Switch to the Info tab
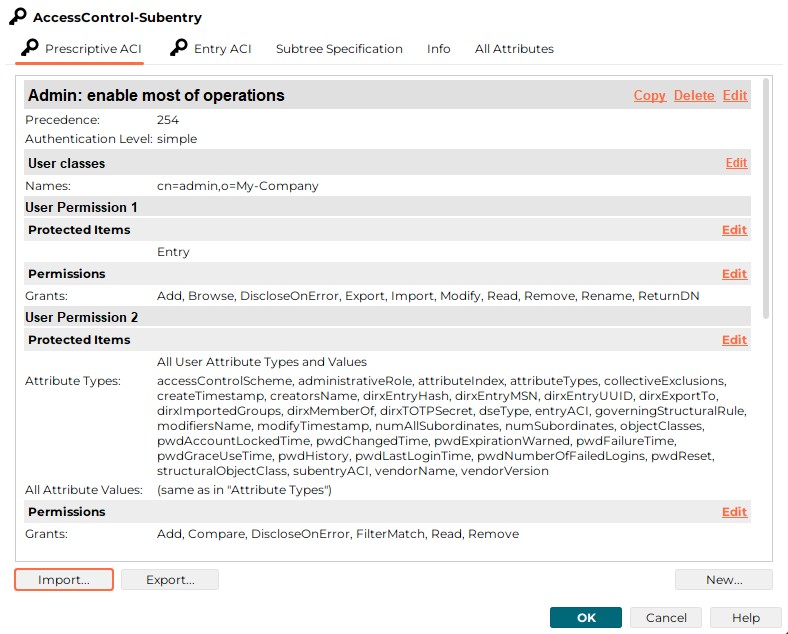The height and width of the screenshot is (634, 788). [438, 49]
